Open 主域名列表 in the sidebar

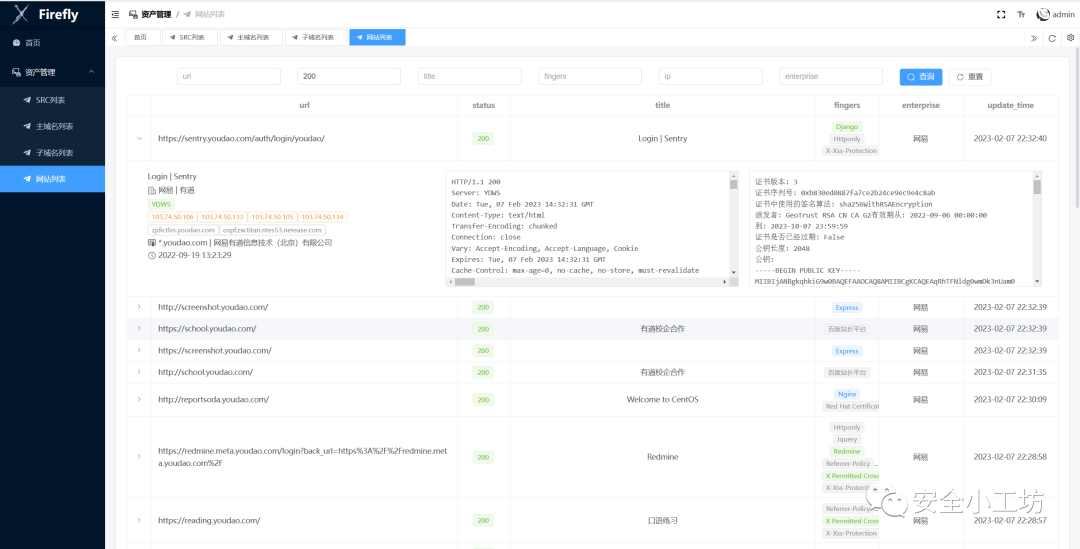click(52, 126)
